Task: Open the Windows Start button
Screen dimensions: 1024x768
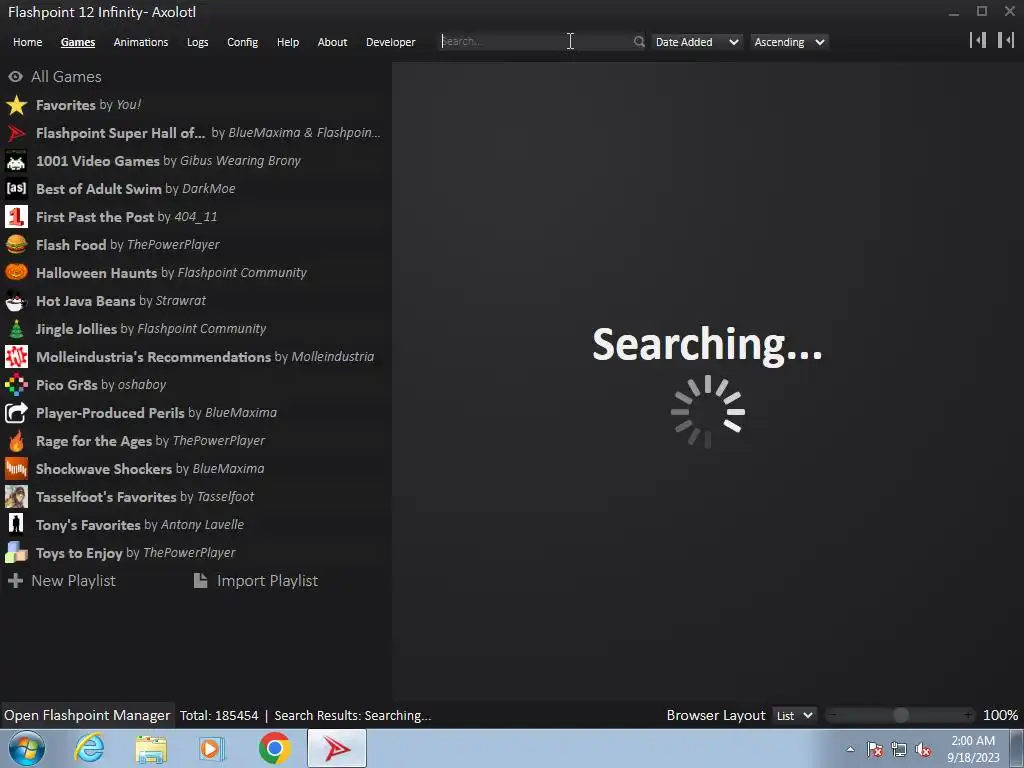Action: (27, 748)
